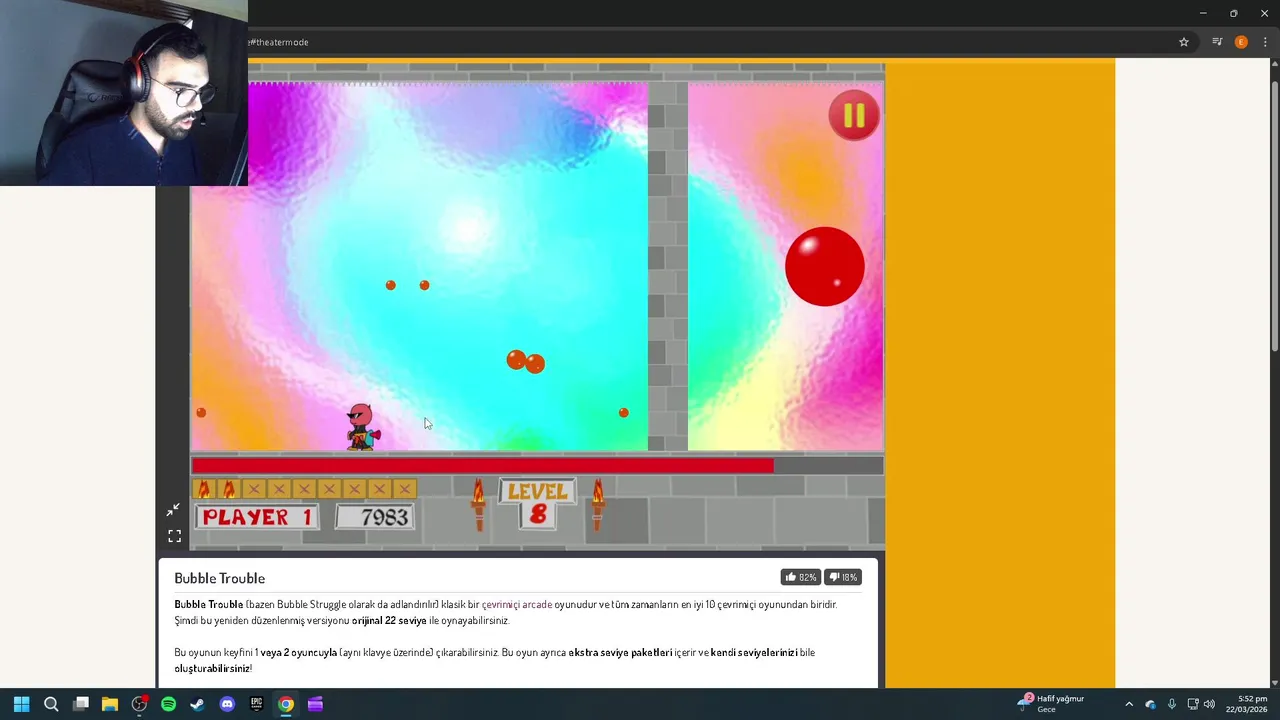Screen dimensions: 1280x720
Task: Expand the hidden system tray icons
Action: point(1129,704)
